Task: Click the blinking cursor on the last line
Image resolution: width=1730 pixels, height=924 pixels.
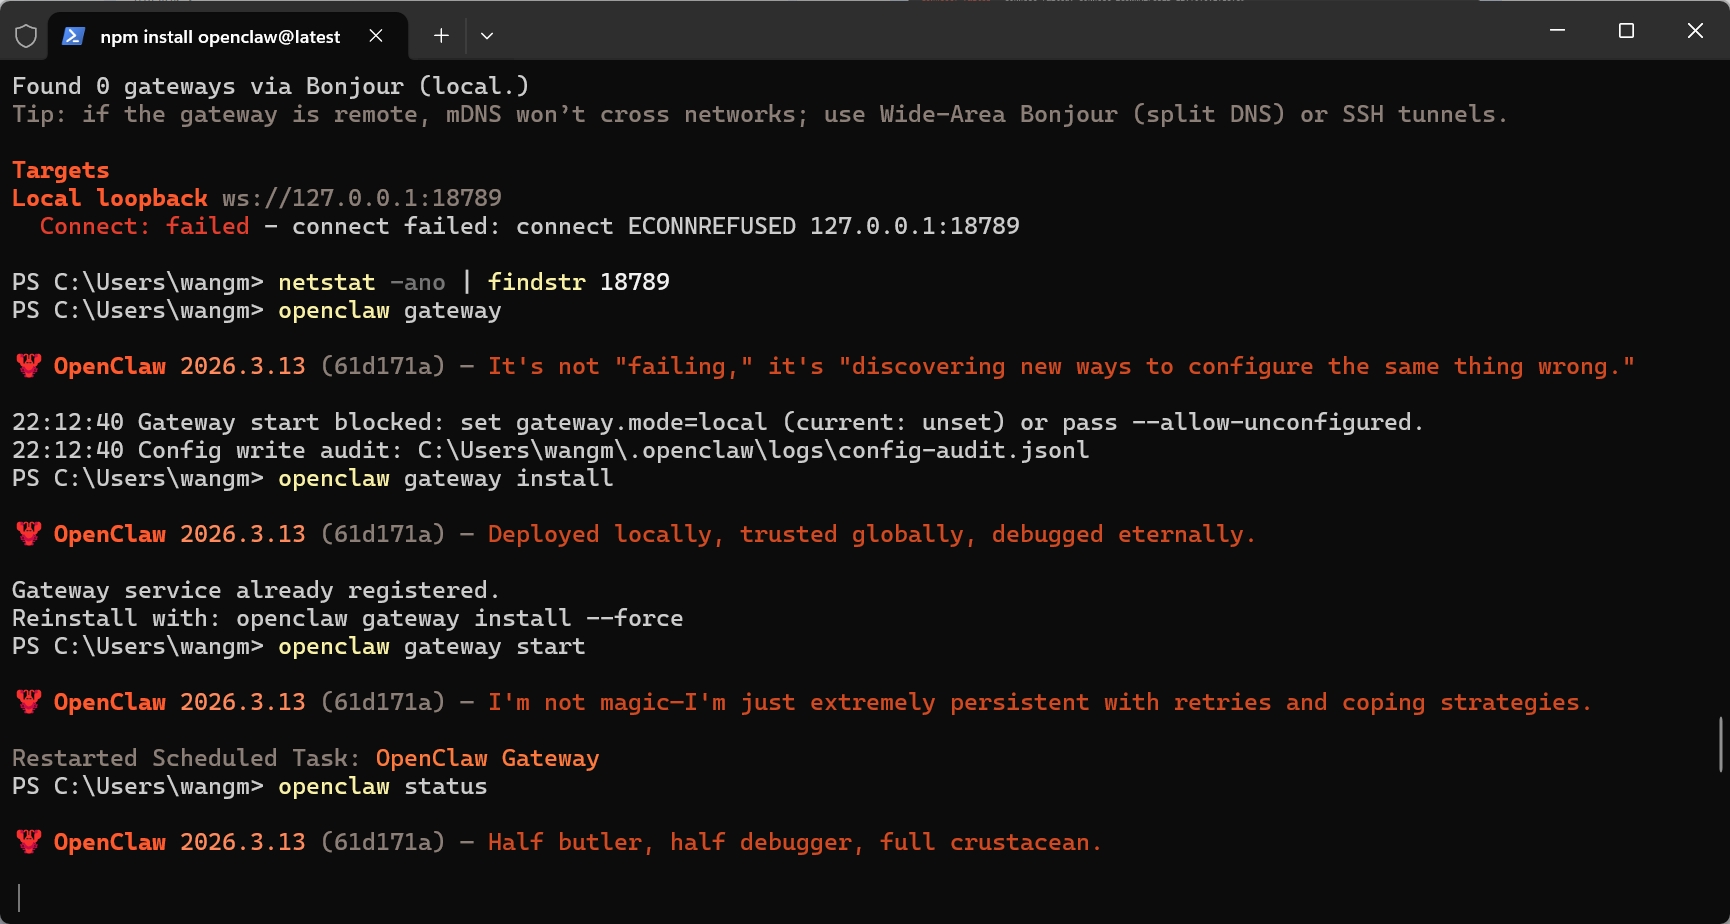Action: pyautogui.click(x=19, y=897)
